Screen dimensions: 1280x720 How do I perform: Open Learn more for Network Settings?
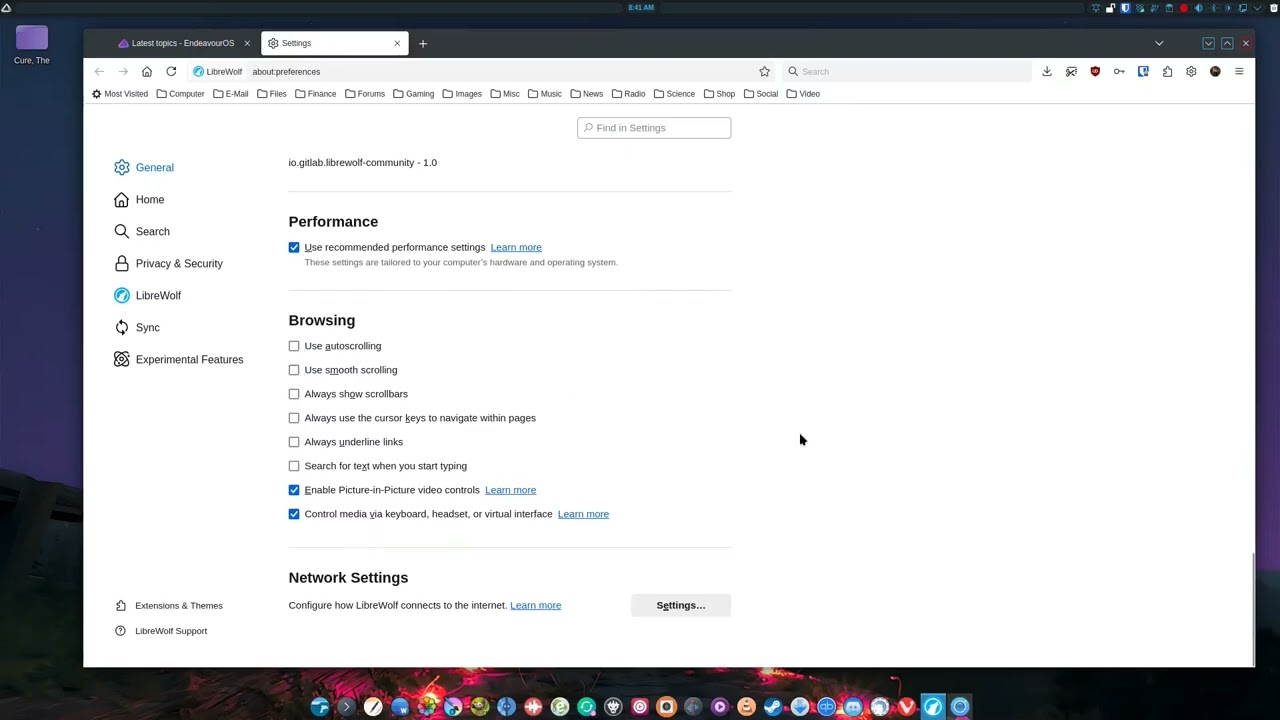(535, 605)
